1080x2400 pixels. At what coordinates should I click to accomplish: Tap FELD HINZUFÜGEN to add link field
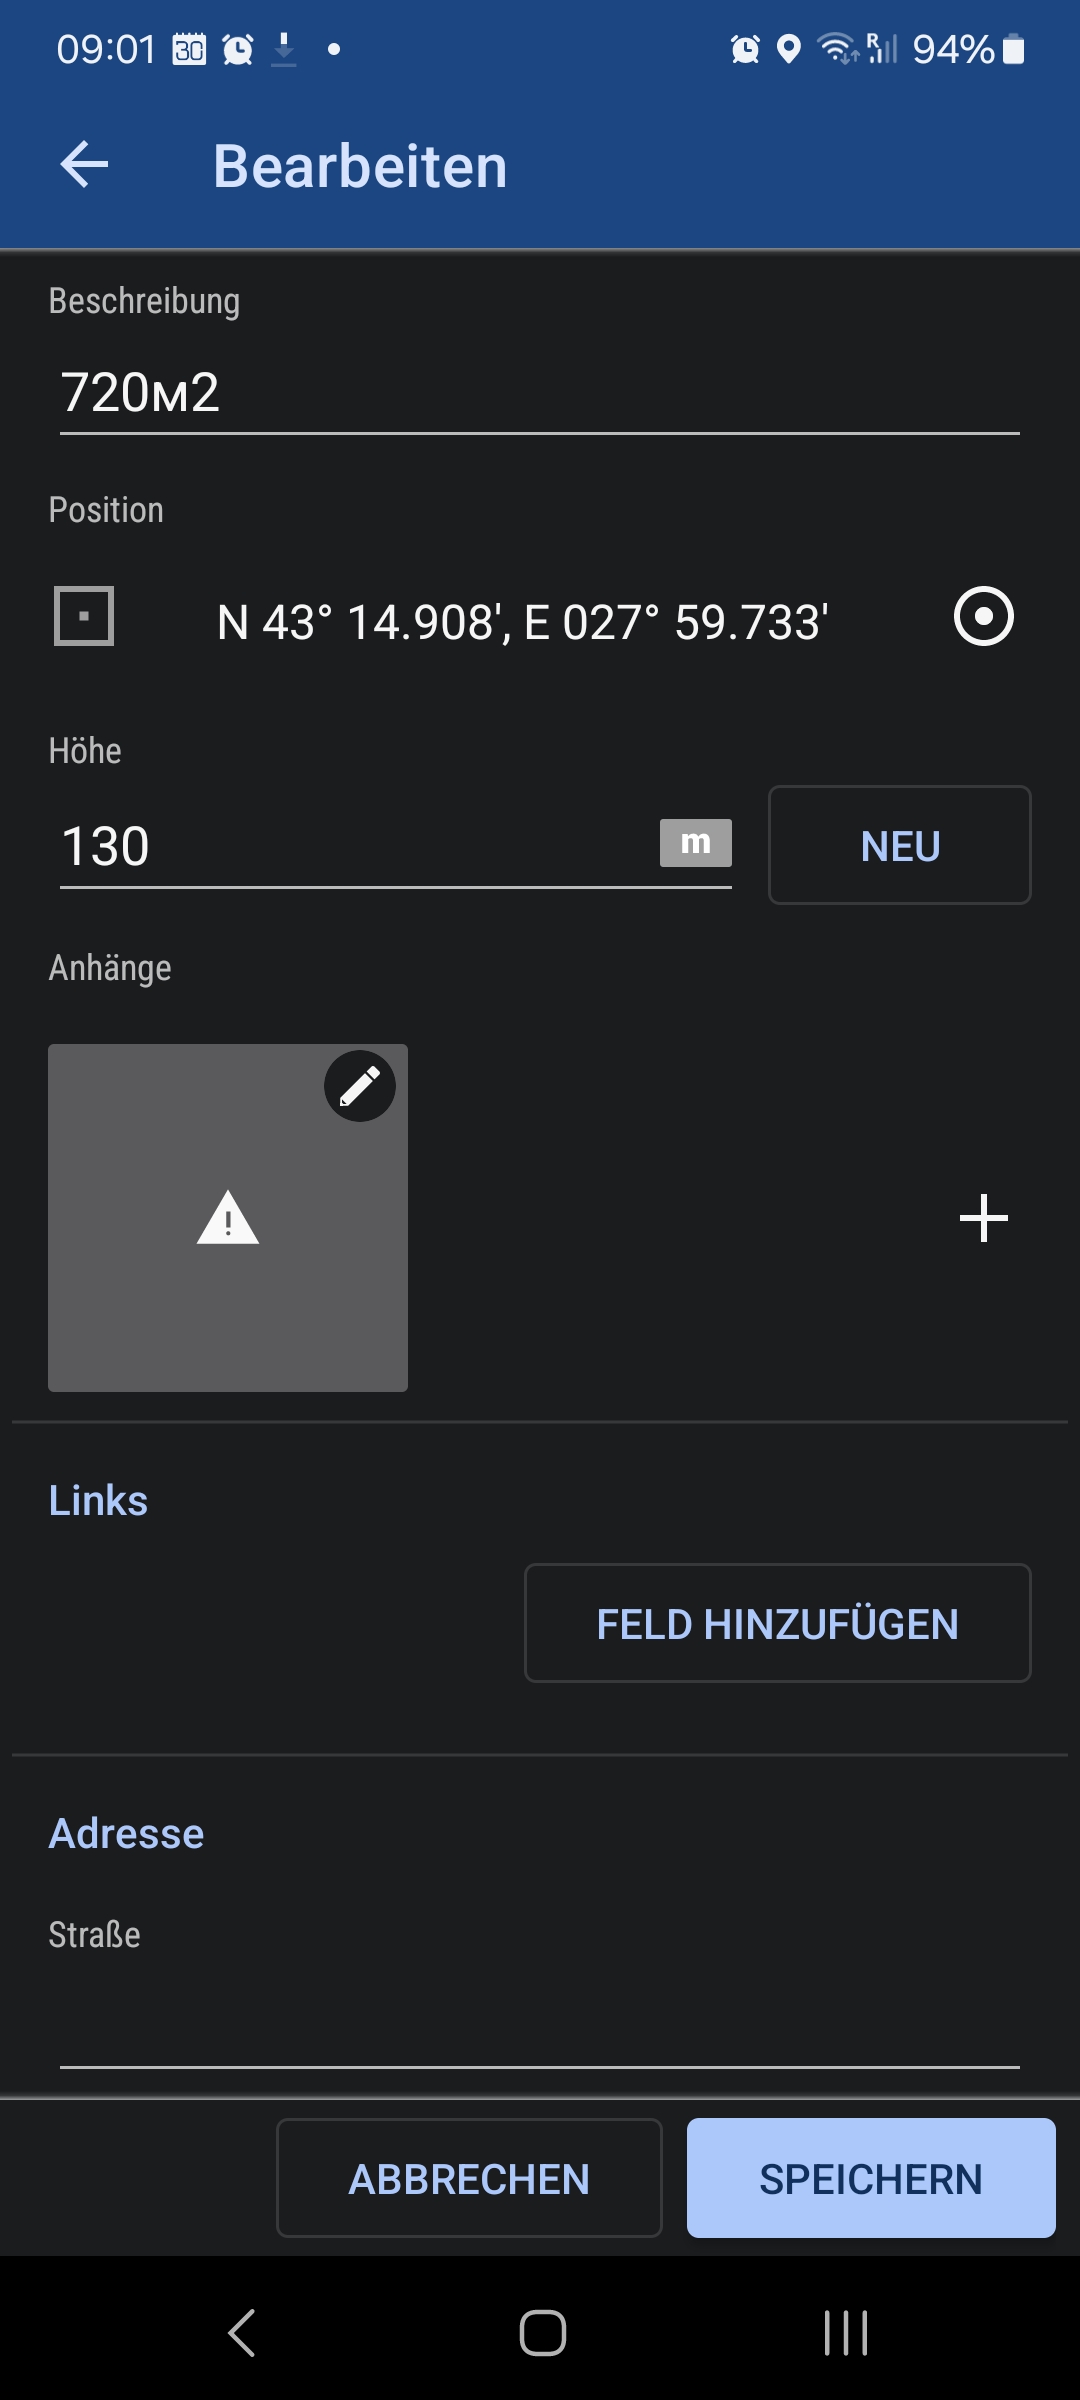click(778, 1623)
